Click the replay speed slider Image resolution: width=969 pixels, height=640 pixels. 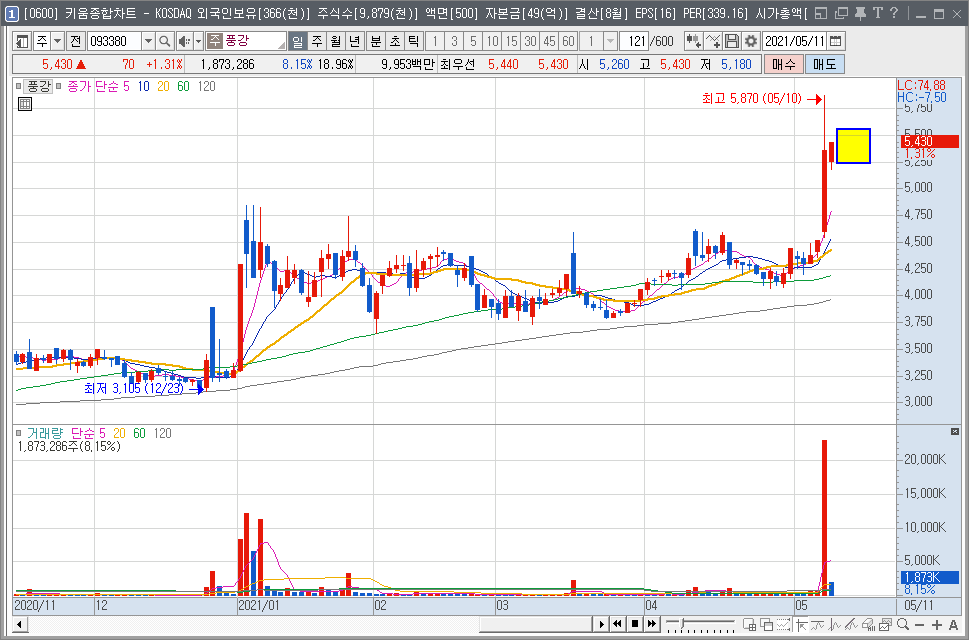700,625
